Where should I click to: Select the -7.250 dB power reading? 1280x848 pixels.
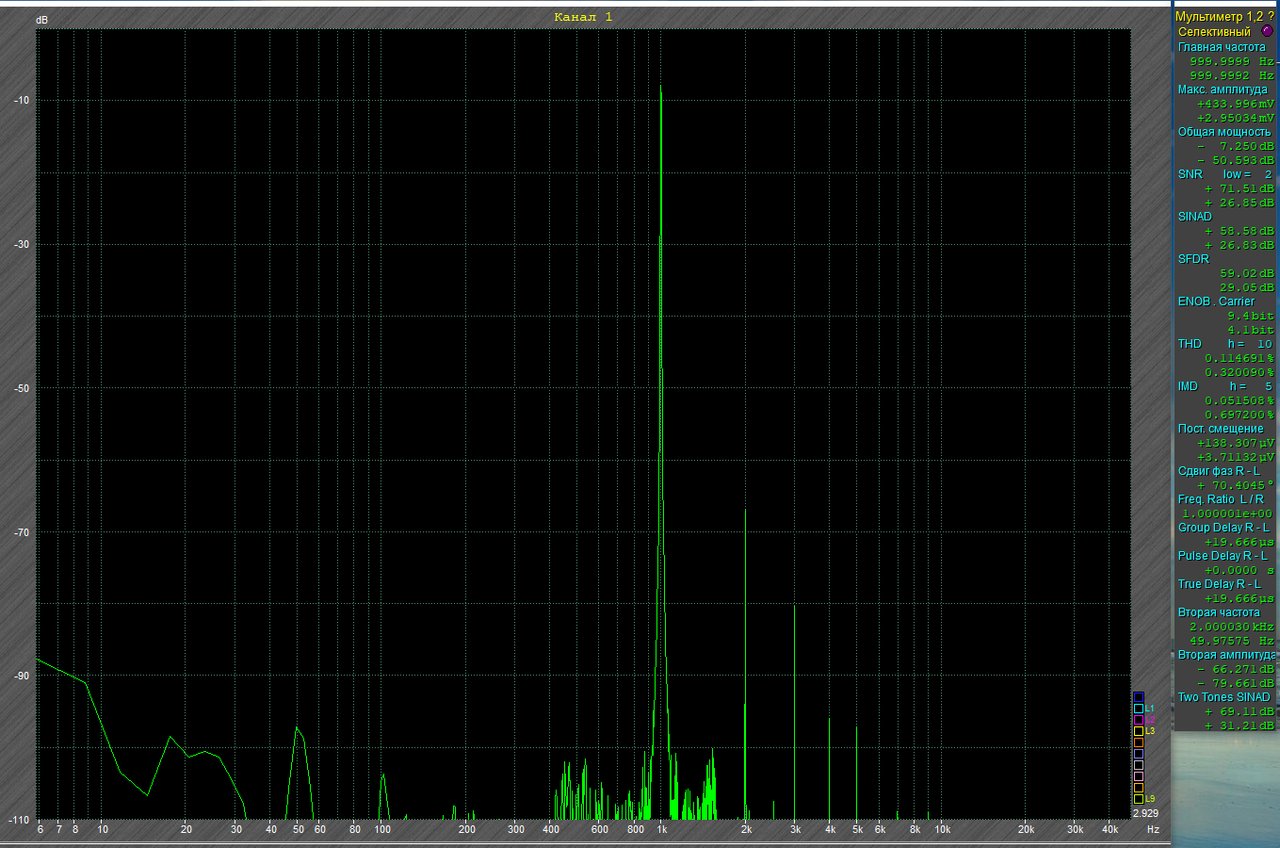point(1235,146)
